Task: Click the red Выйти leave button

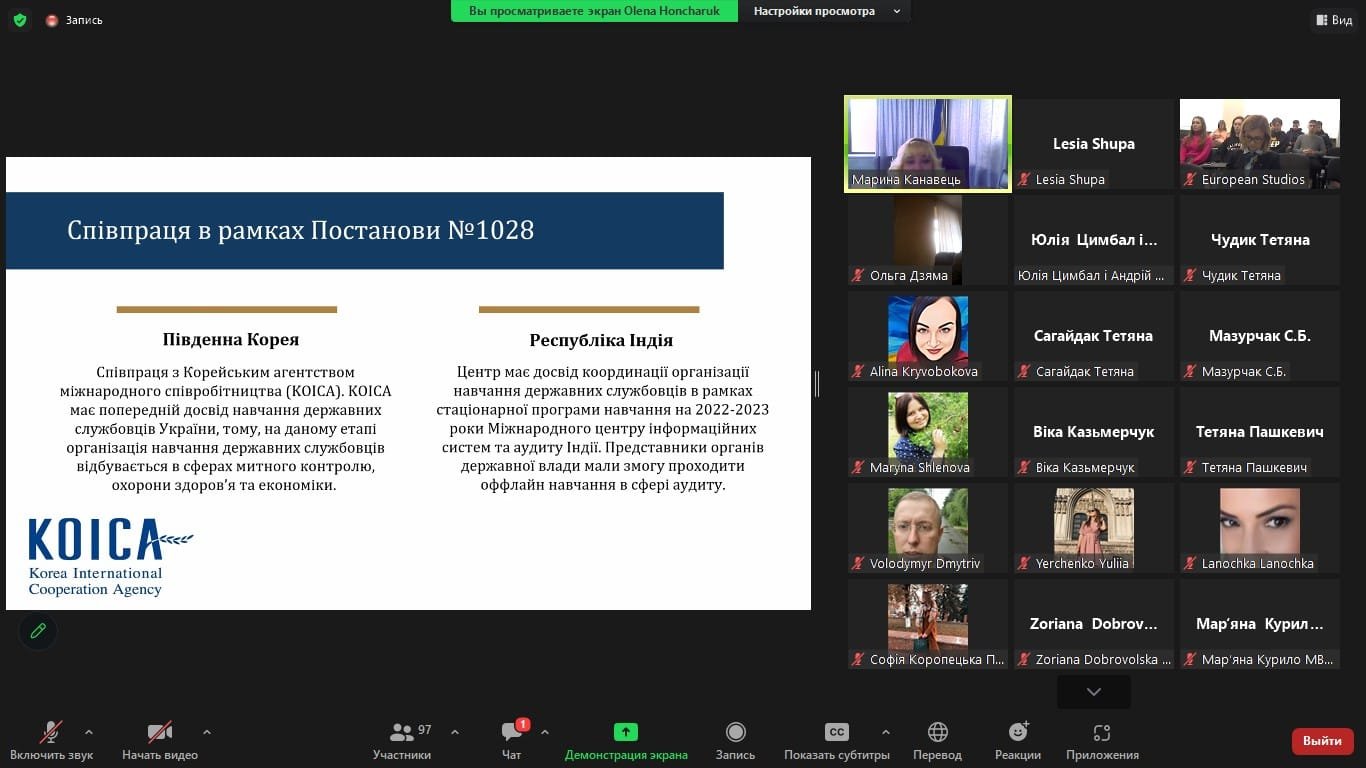Action: click(x=1323, y=741)
